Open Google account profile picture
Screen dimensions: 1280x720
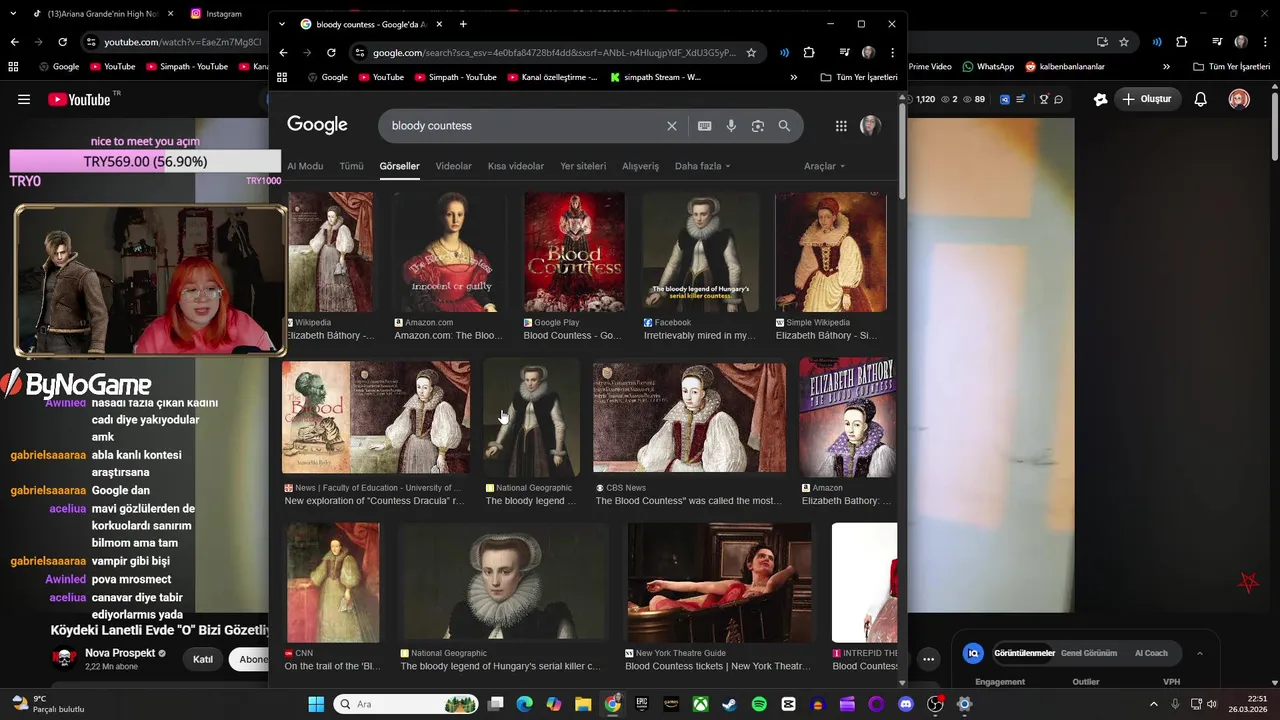click(870, 126)
